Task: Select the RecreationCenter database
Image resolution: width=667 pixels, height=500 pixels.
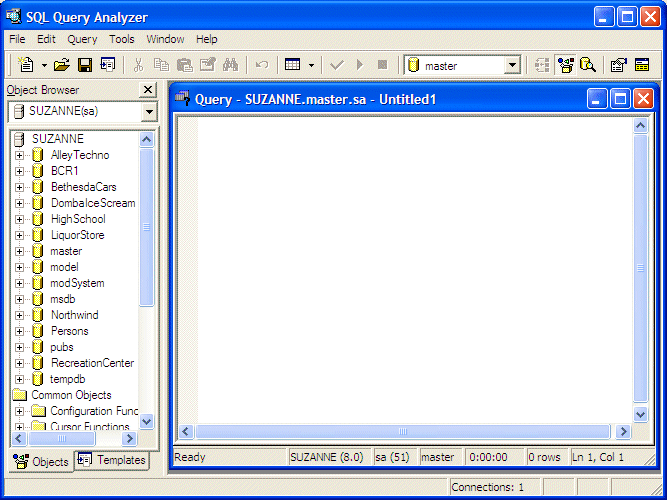Action: (92, 363)
